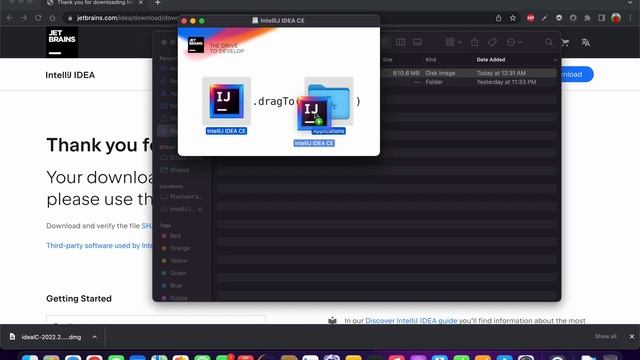Switch Finder to gallery view

pos(417,42)
